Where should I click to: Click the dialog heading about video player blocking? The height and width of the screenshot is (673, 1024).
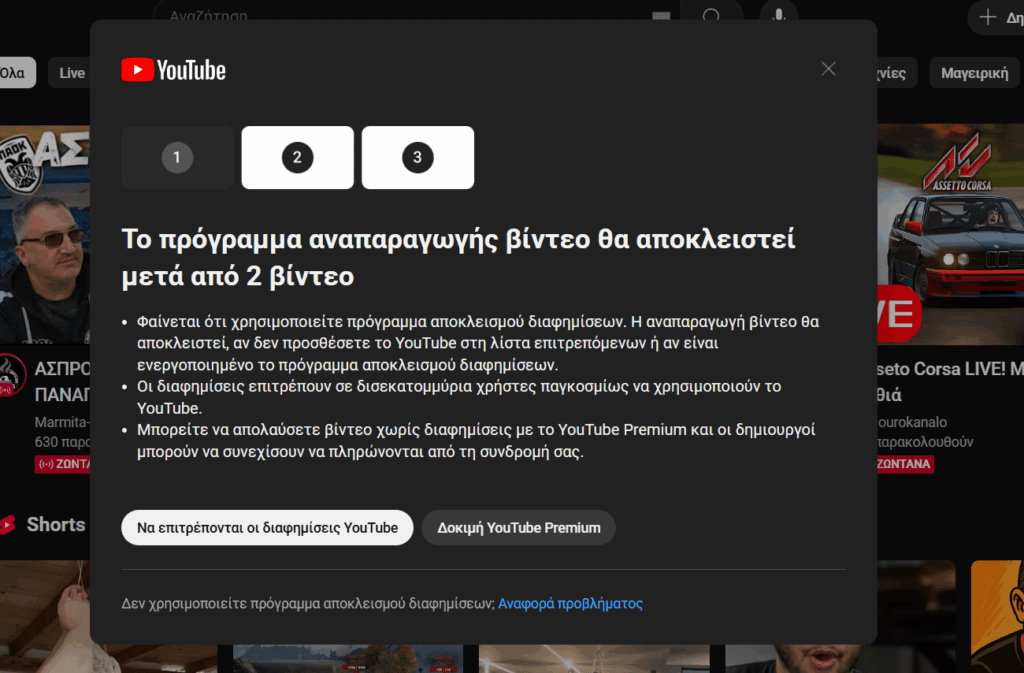click(458, 257)
